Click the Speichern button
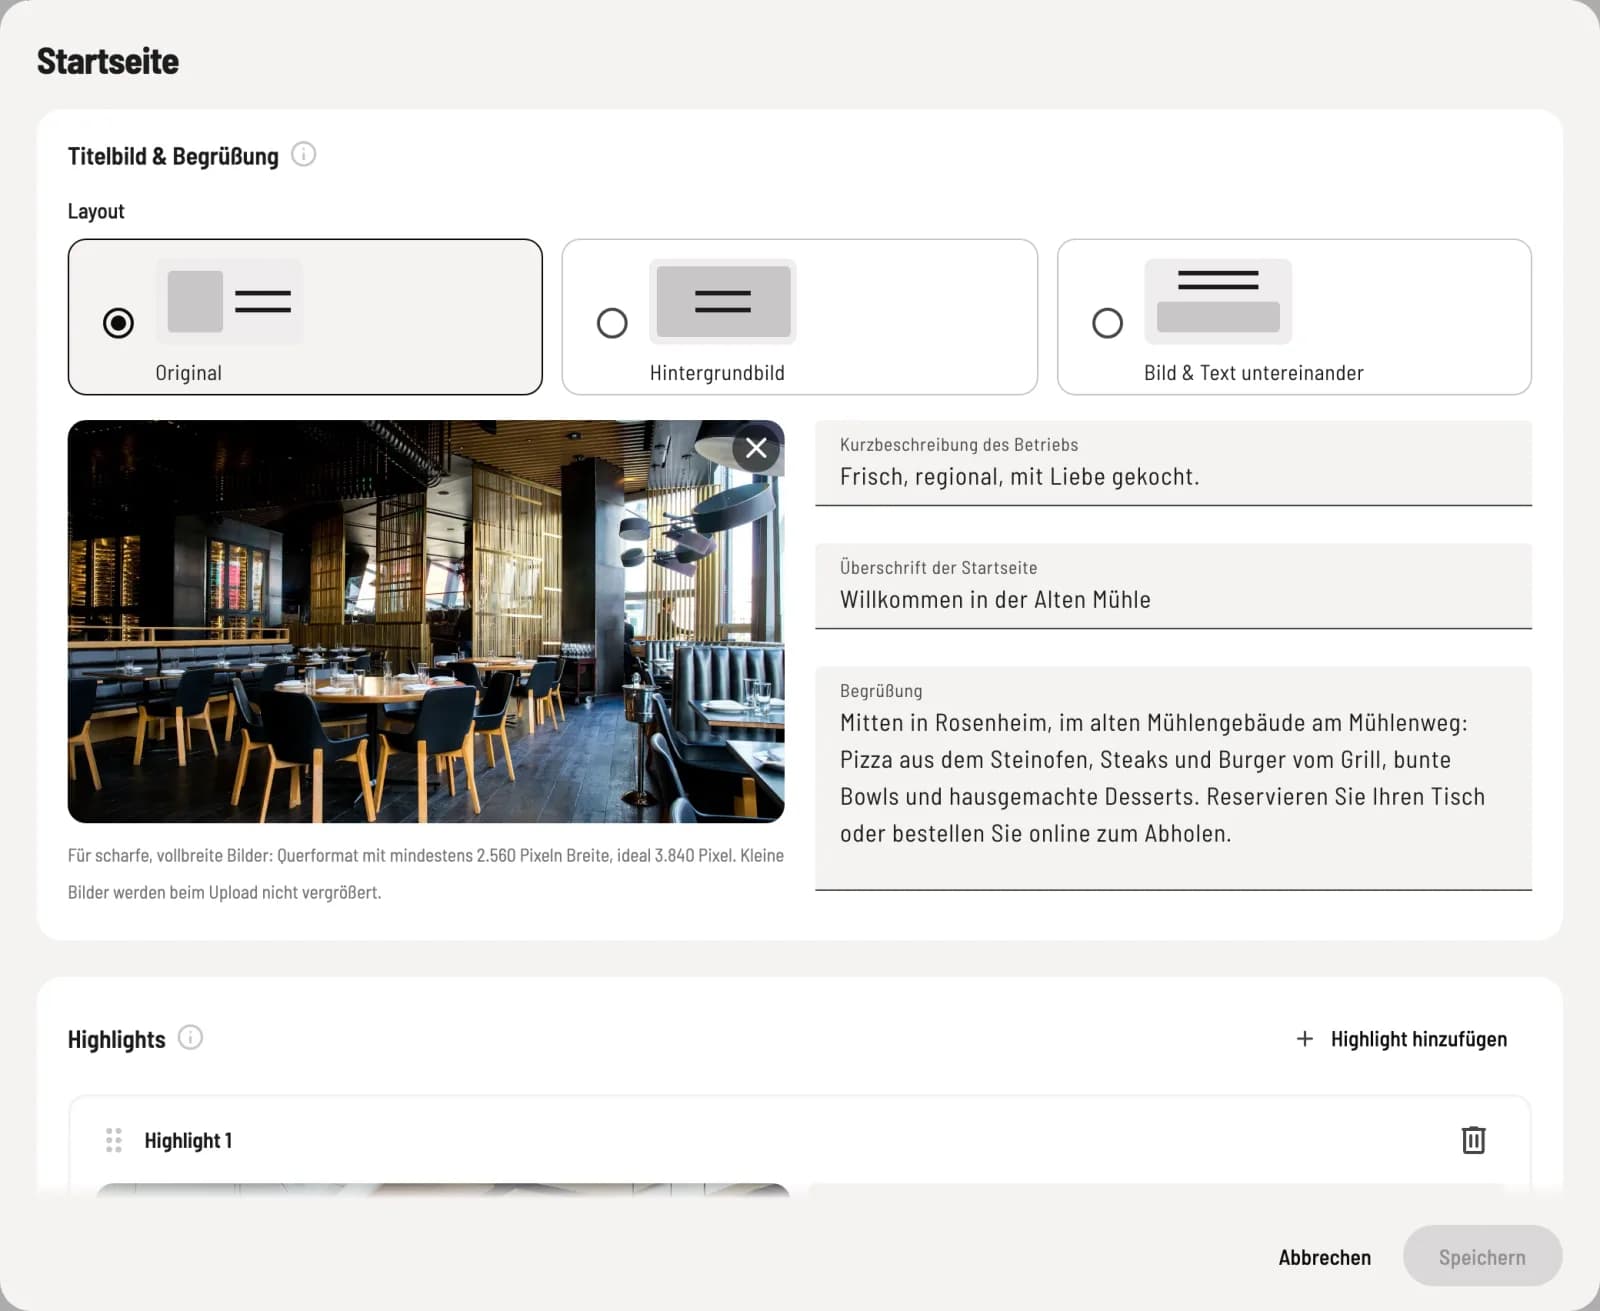The image size is (1600, 1311). [x=1482, y=1256]
